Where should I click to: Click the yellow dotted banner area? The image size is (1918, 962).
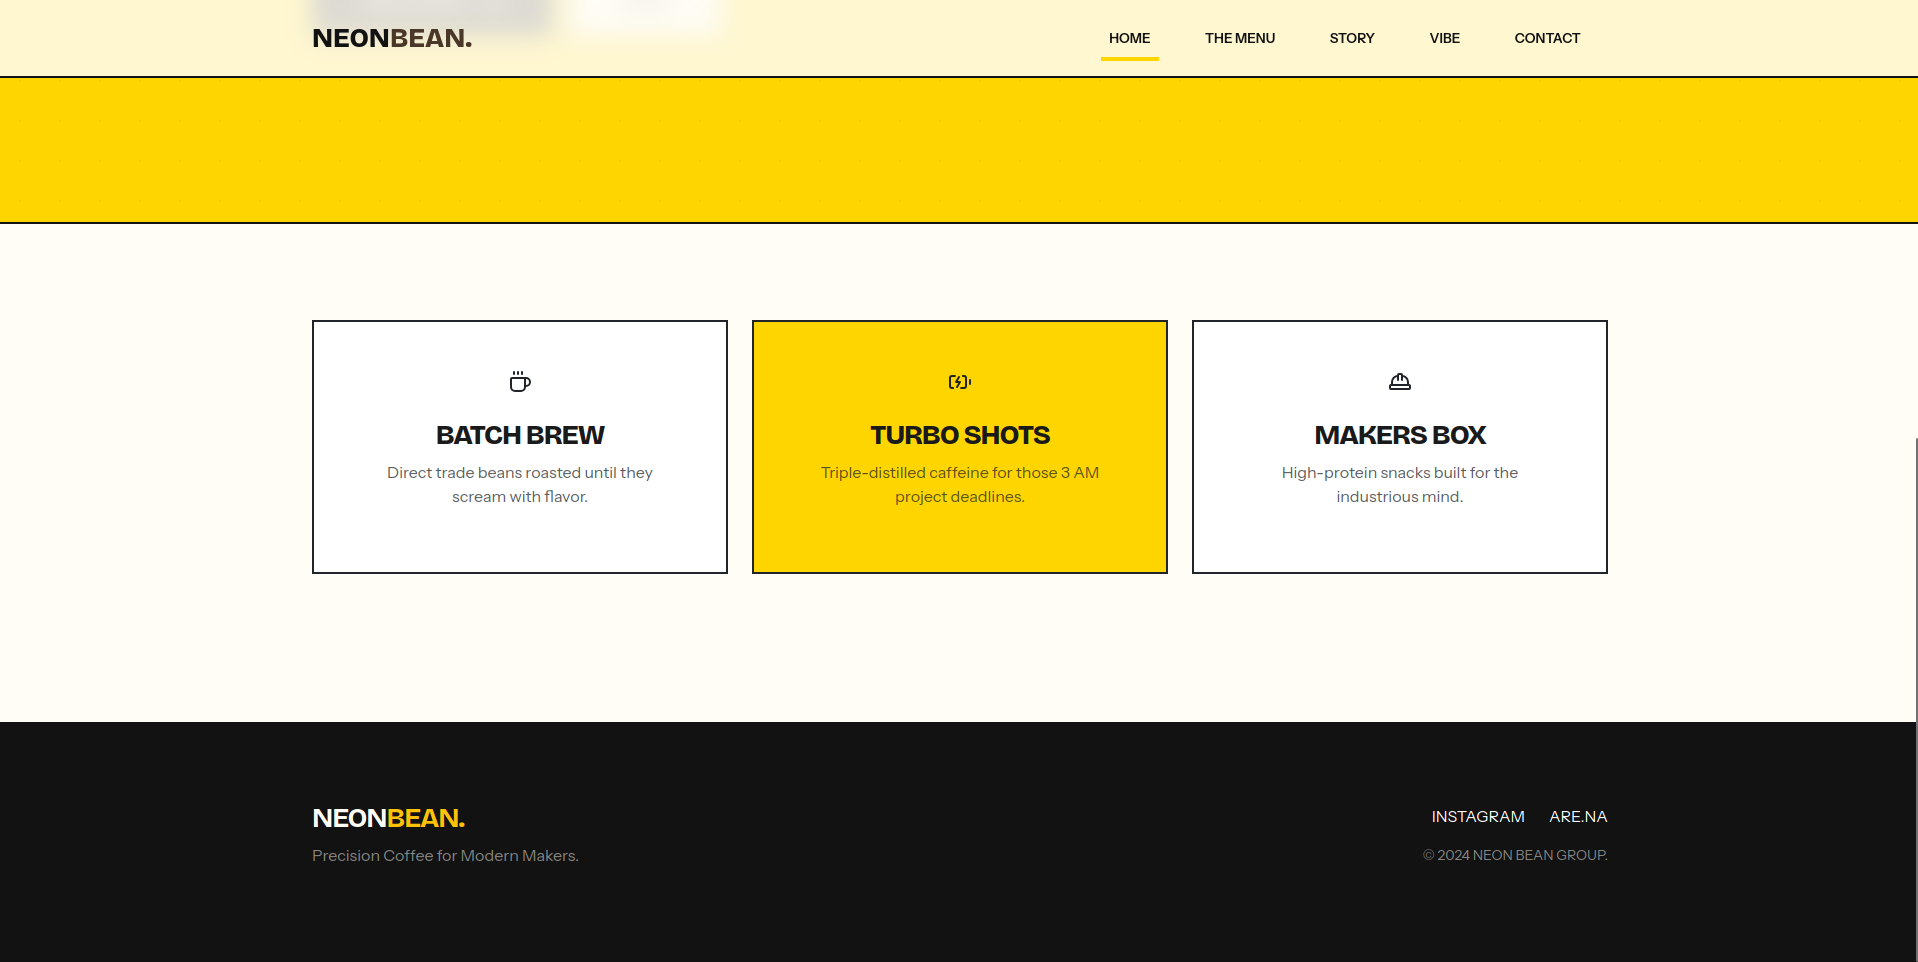click(958, 149)
